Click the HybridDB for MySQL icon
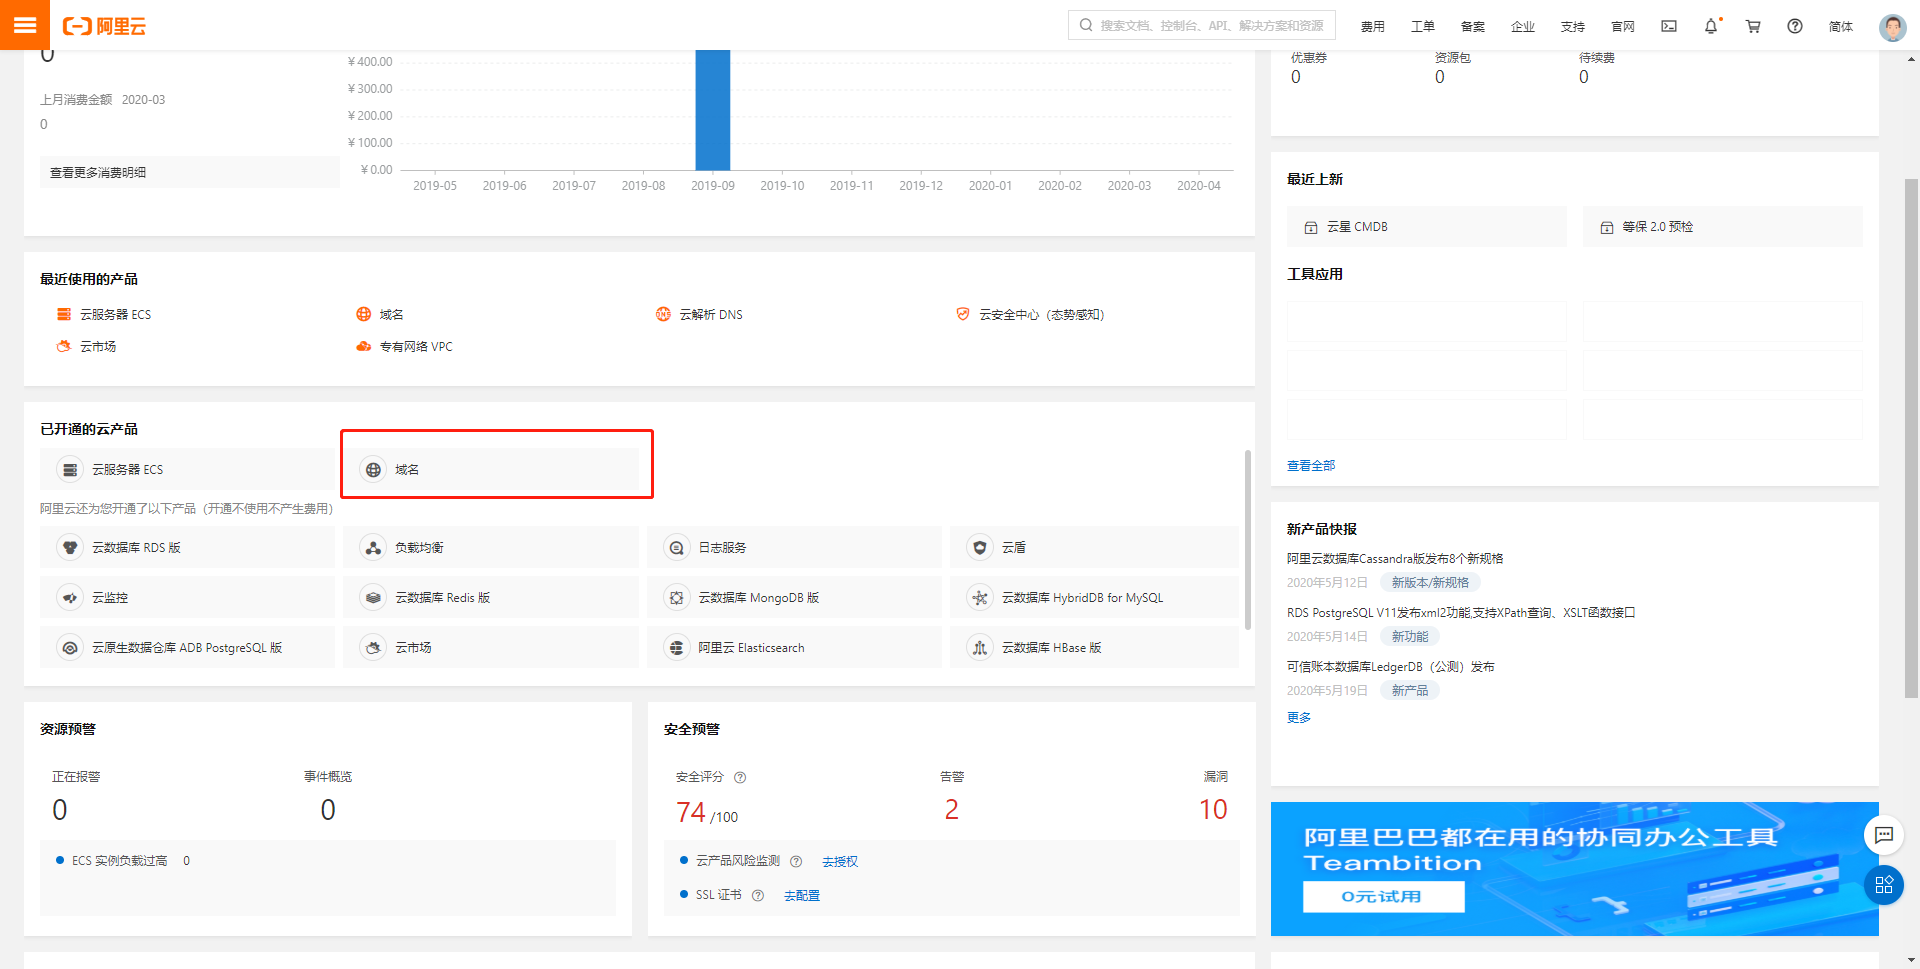This screenshot has height=969, width=1920. pos(980,597)
